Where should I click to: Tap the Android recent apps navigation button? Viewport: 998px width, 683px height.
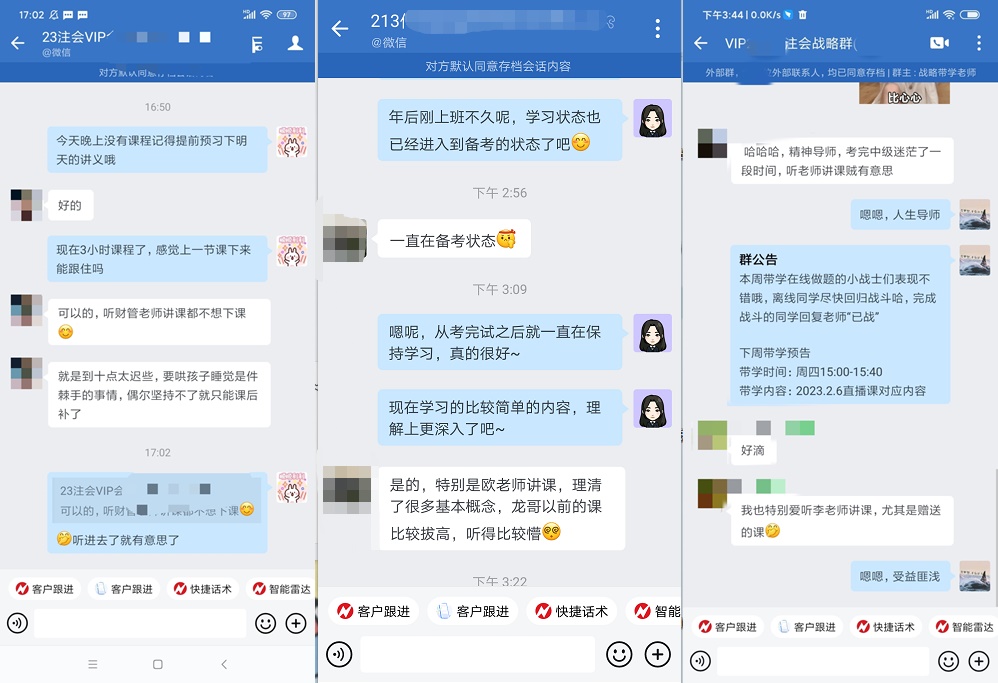click(x=93, y=664)
